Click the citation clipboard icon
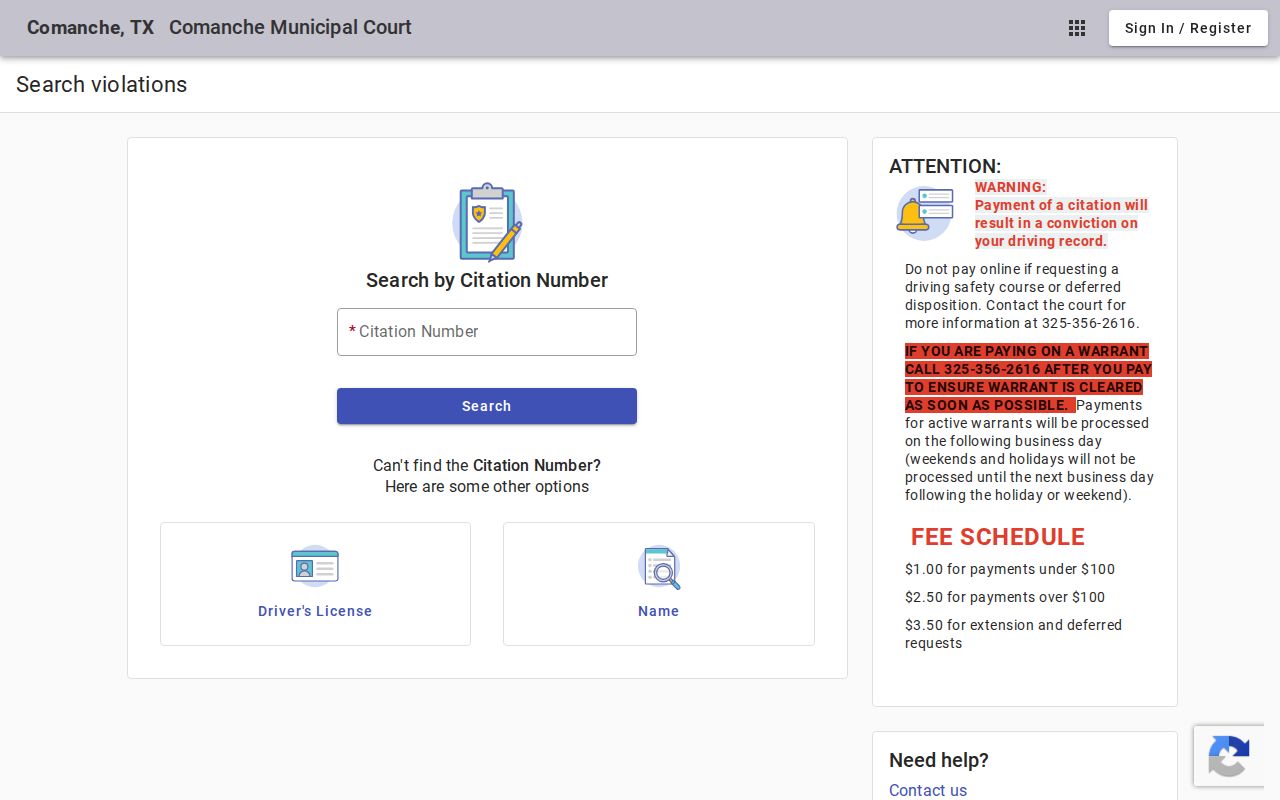This screenshot has height=800, width=1280. [x=487, y=222]
